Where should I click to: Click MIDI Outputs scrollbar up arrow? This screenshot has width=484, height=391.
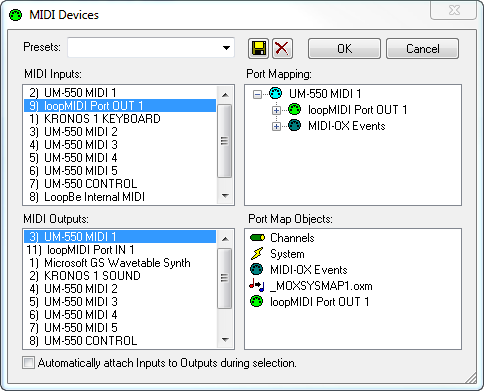[225, 239]
